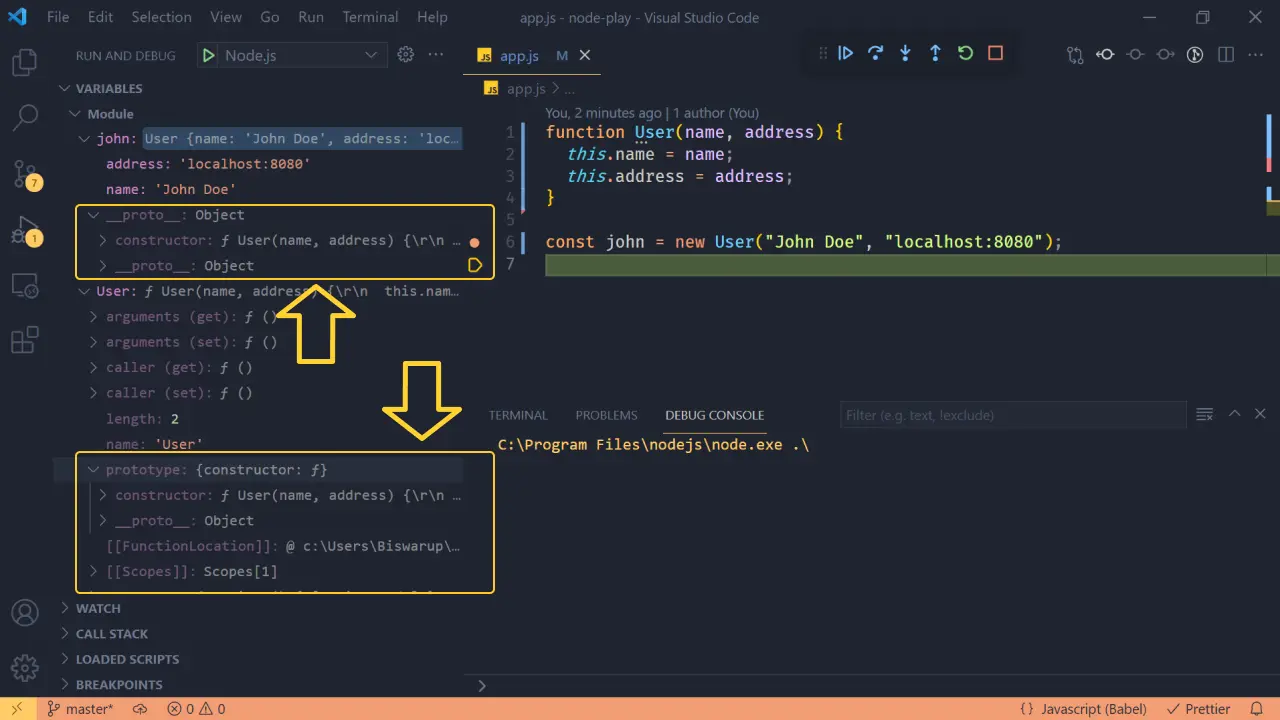Open Extensions view in activity bar
The width and height of the screenshot is (1280, 720).
24,341
